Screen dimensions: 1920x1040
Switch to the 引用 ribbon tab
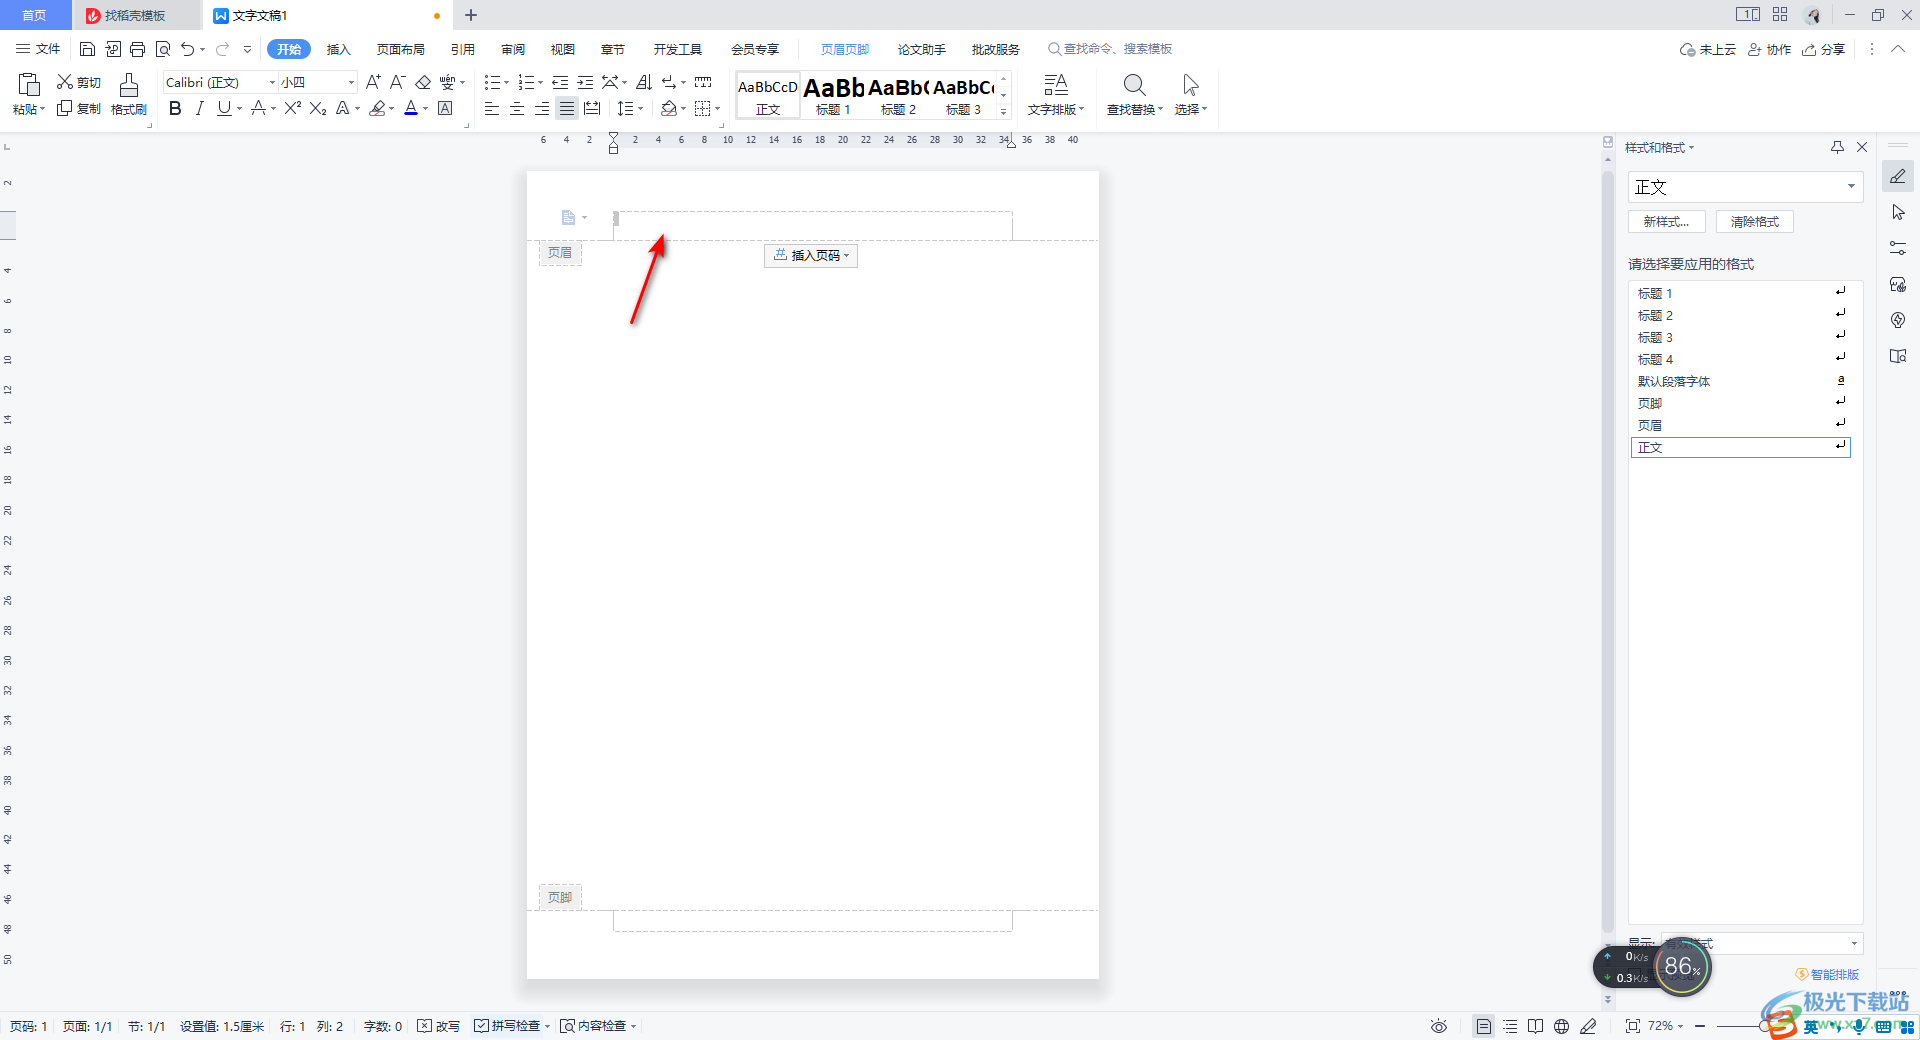pyautogui.click(x=463, y=49)
